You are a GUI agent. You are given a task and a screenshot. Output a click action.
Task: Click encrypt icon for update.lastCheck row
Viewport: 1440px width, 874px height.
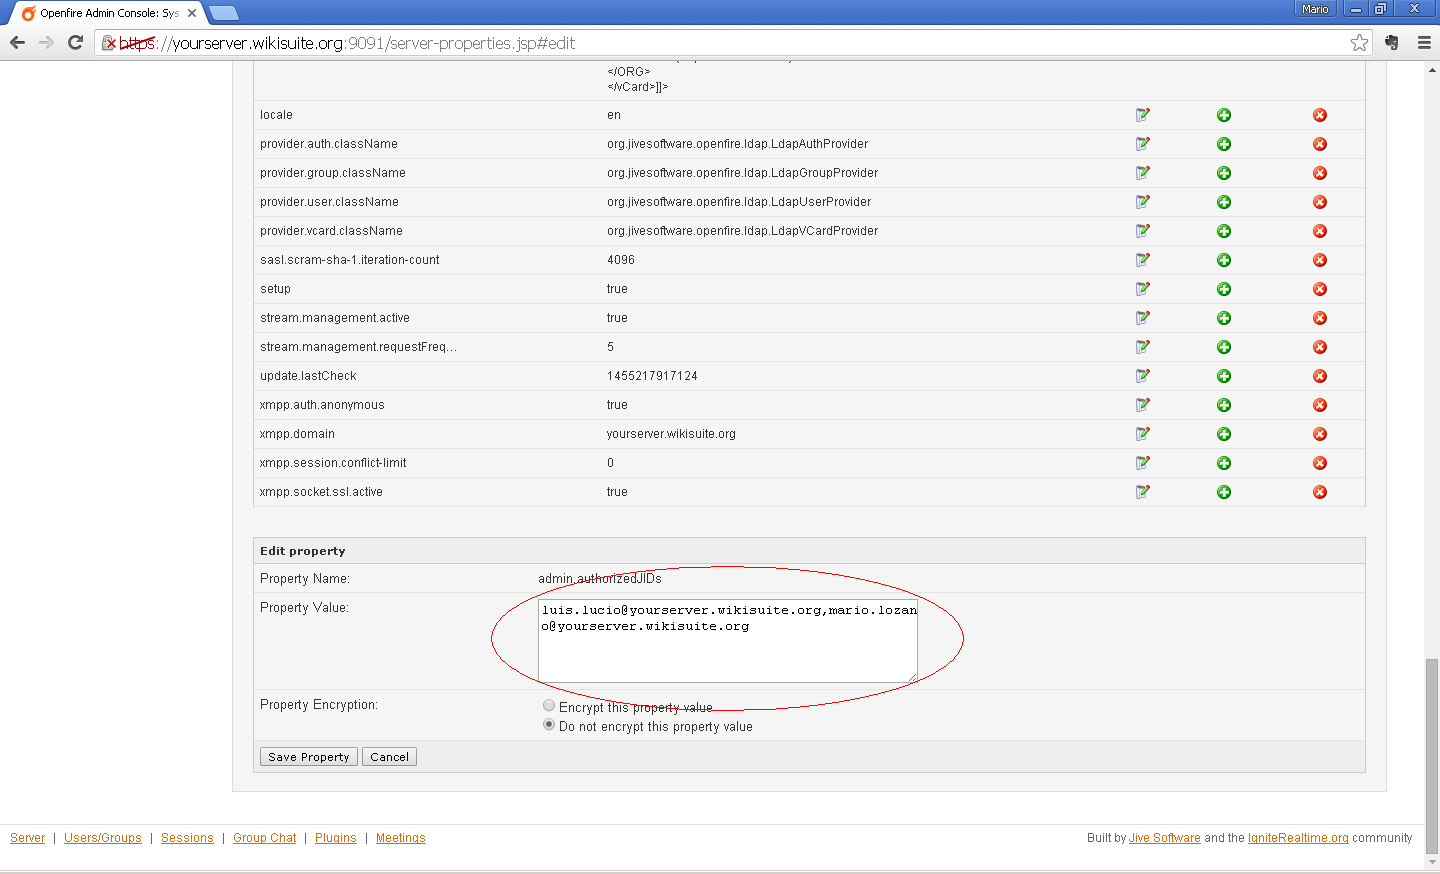coord(1223,376)
